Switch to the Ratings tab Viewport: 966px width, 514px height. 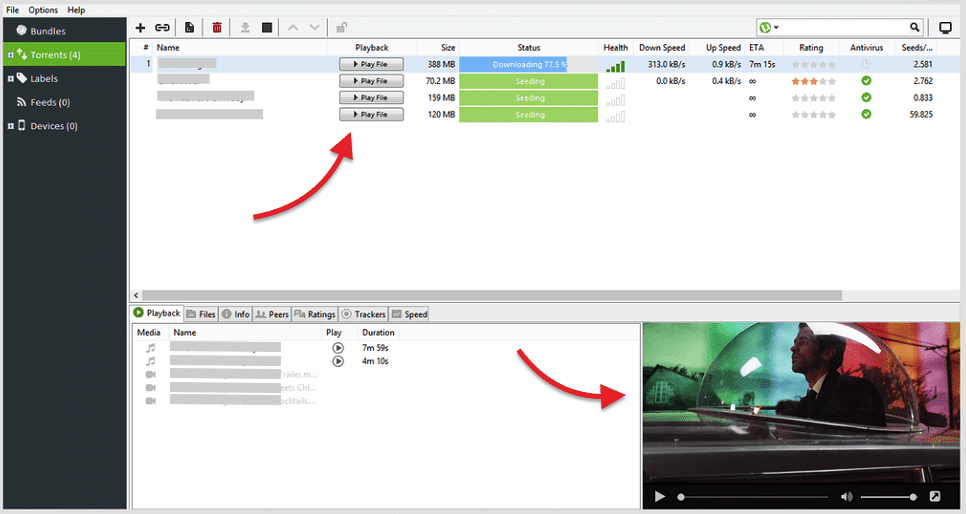pyautogui.click(x=315, y=314)
